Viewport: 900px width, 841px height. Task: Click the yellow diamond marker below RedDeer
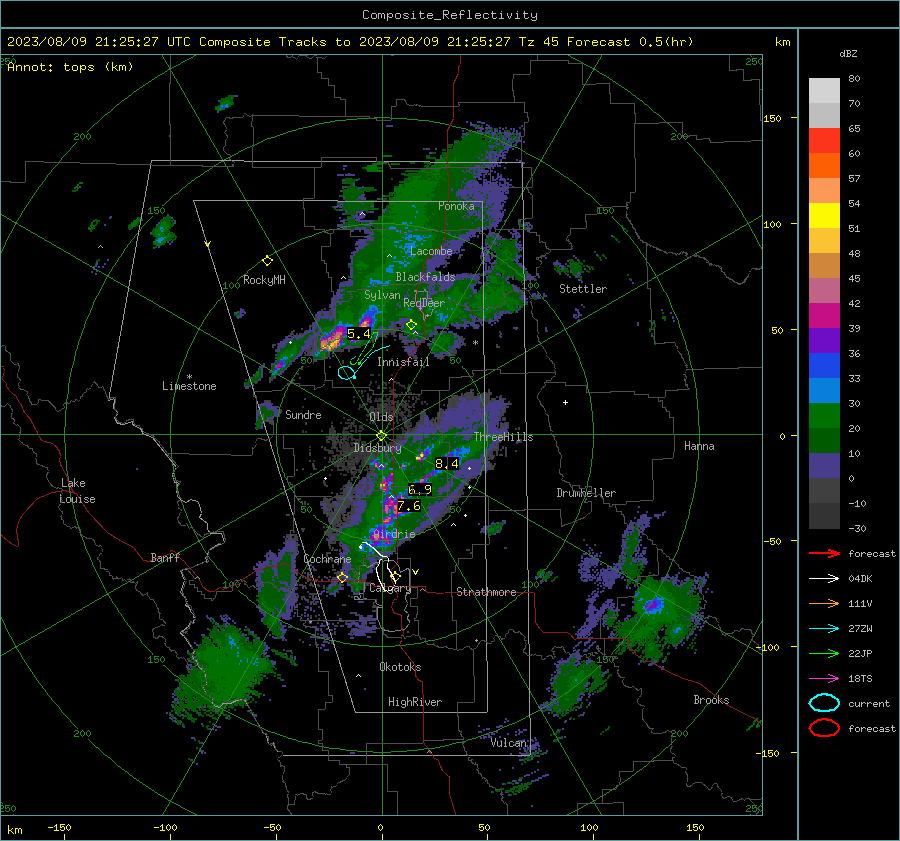tap(411, 325)
